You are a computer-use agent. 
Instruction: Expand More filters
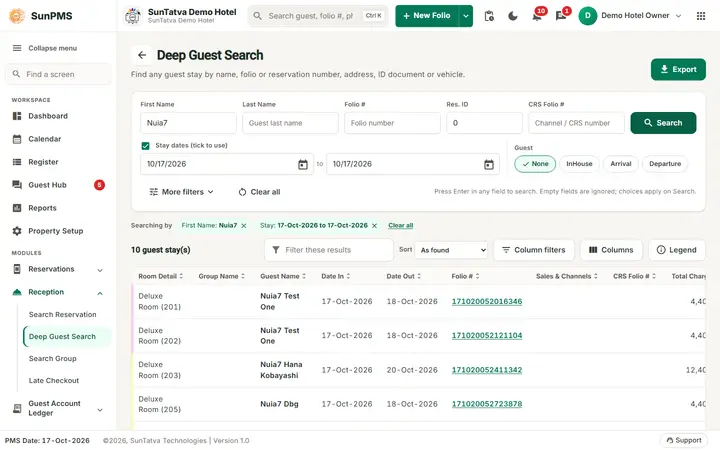click(181, 192)
